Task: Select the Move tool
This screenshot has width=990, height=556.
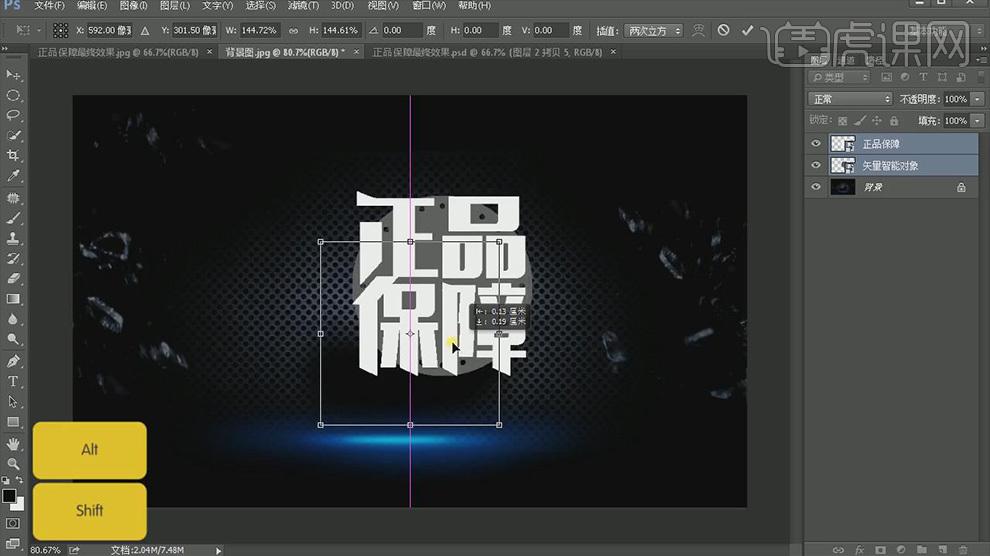Action: (x=13, y=75)
